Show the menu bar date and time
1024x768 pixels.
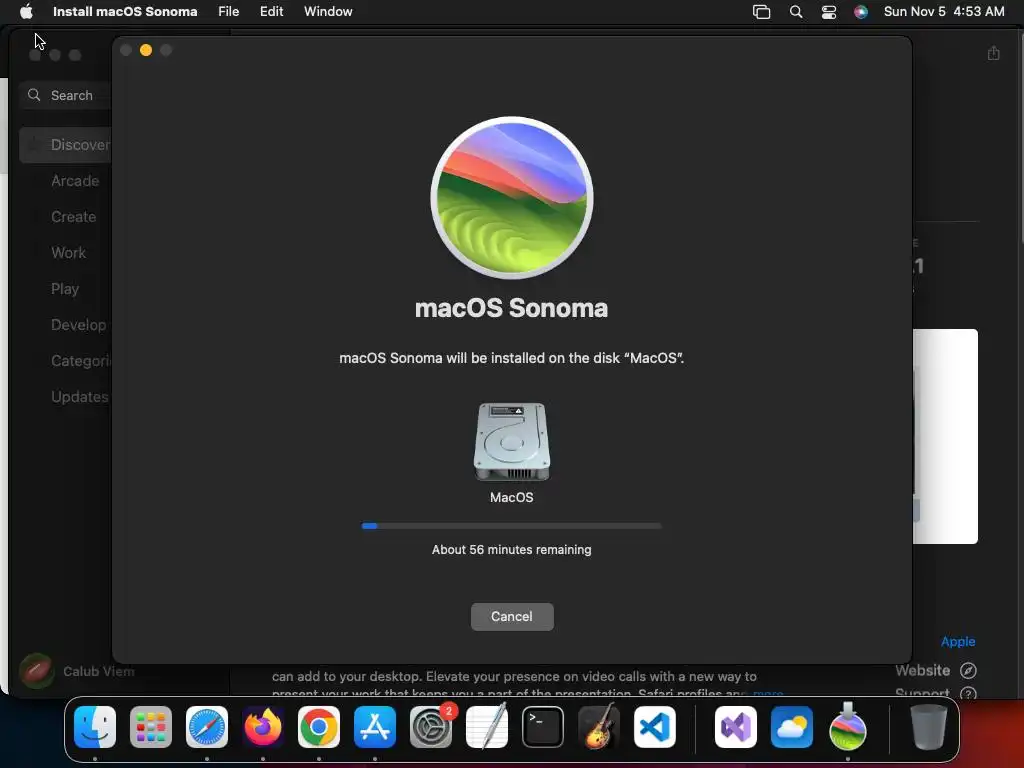tap(944, 11)
